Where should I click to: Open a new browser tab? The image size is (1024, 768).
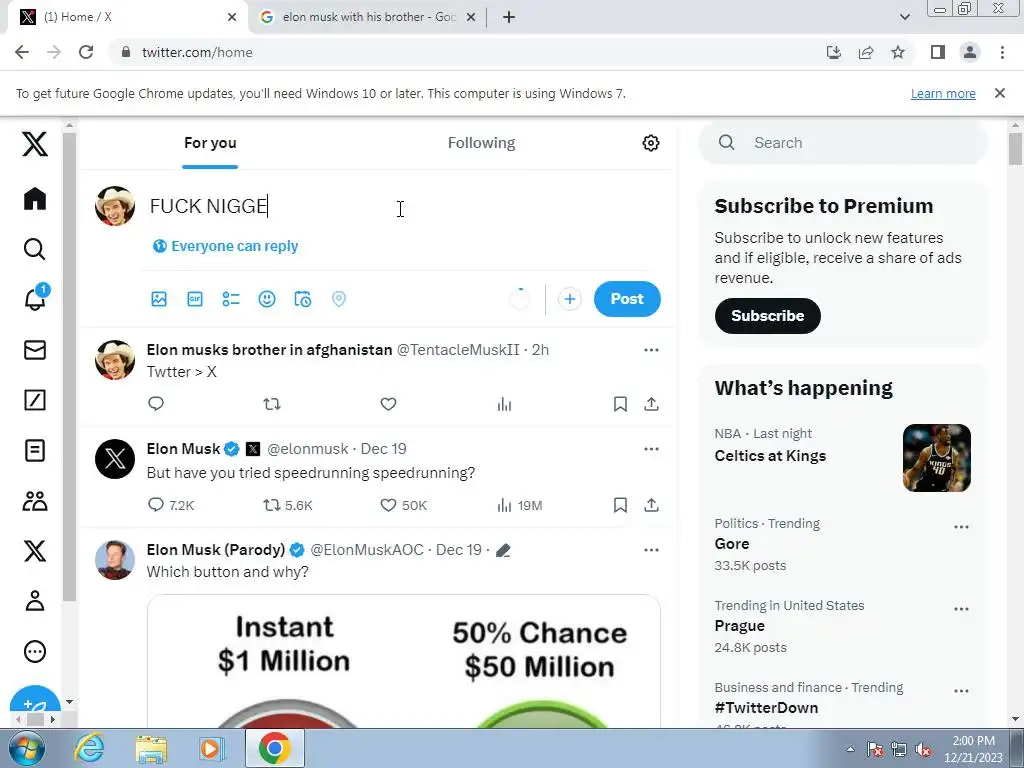(x=509, y=17)
